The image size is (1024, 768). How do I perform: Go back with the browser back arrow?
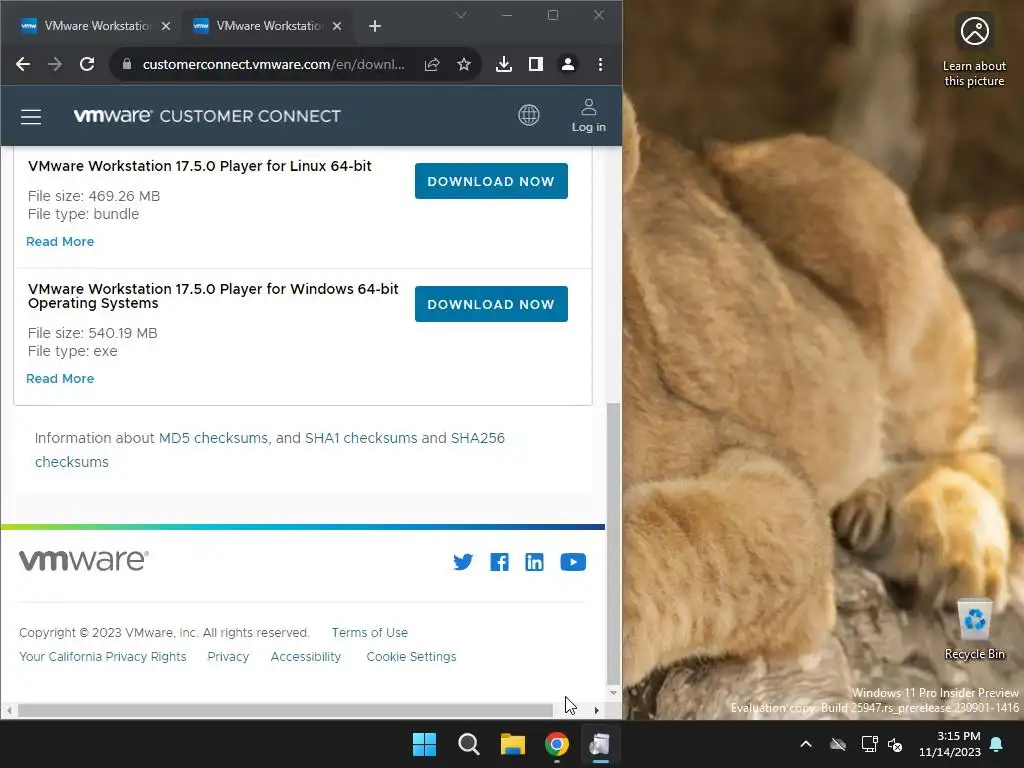point(23,64)
